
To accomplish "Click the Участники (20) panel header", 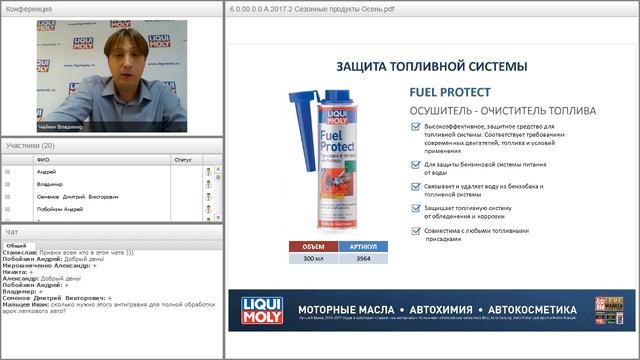I will pos(112,146).
